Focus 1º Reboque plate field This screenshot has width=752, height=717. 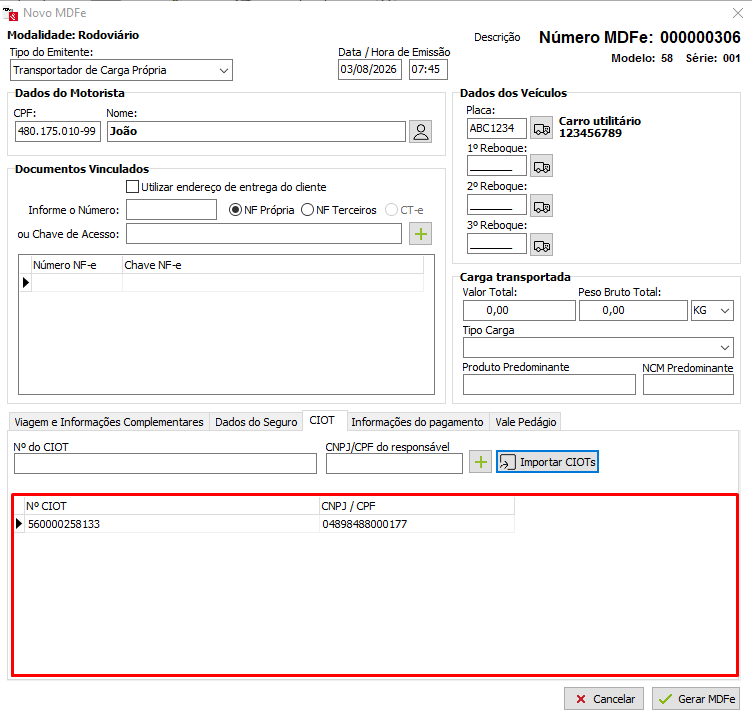pos(496,166)
